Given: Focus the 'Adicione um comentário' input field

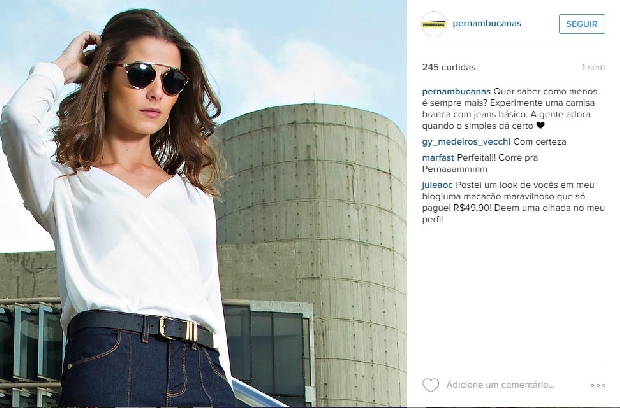Looking at the screenshot, I should tap(500, 385).
